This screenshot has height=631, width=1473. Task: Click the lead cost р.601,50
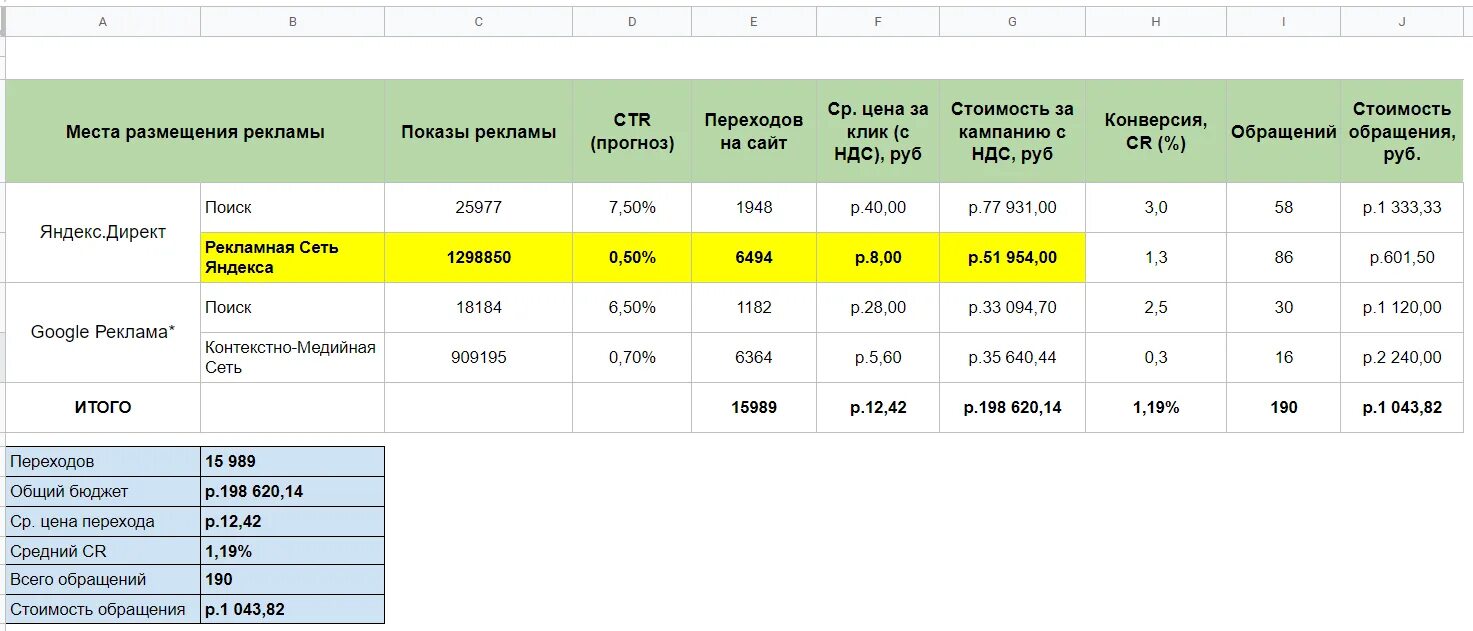click(x=1402, y=257)
